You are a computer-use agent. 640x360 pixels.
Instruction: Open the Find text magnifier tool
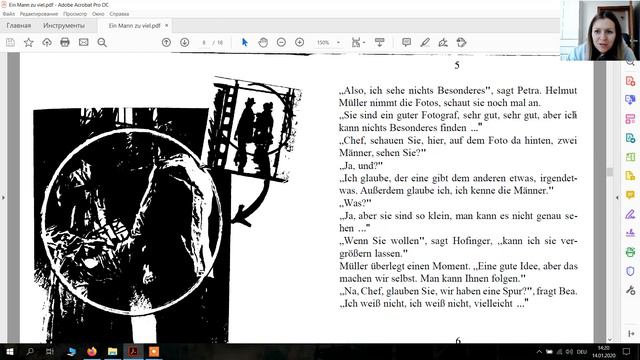point(102,42)
